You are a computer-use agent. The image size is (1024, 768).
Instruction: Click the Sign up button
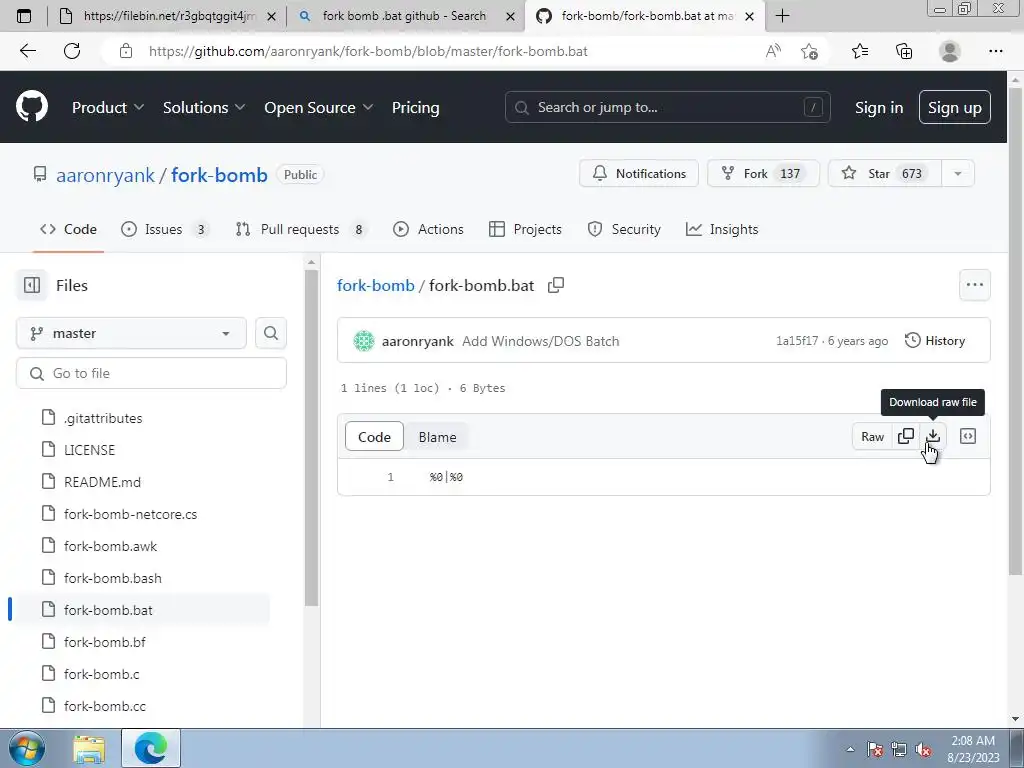955,107
